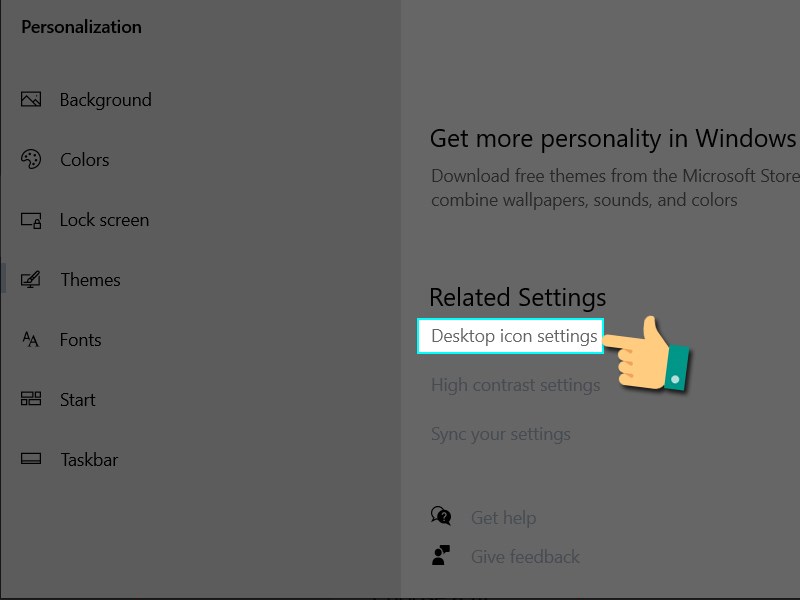The width and height of the screenshot is (800, 600).
Task: Open High contrast settings link
Action: tap(515, 385)
